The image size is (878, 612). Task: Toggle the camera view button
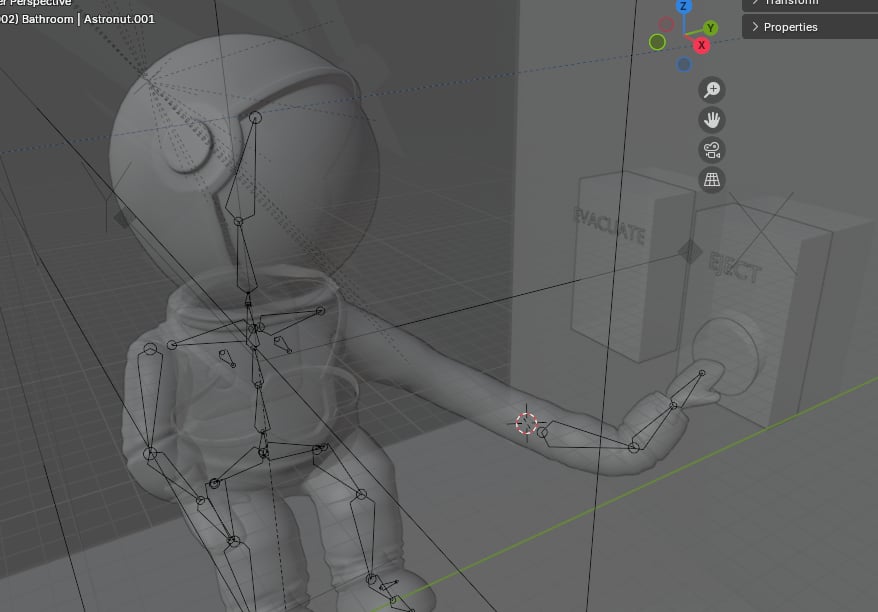713,150
